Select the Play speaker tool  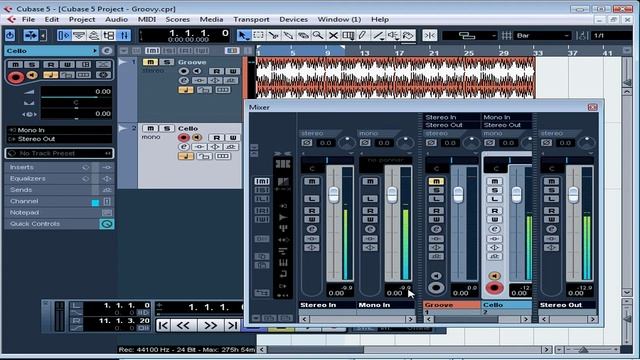[x=393, y=36]
